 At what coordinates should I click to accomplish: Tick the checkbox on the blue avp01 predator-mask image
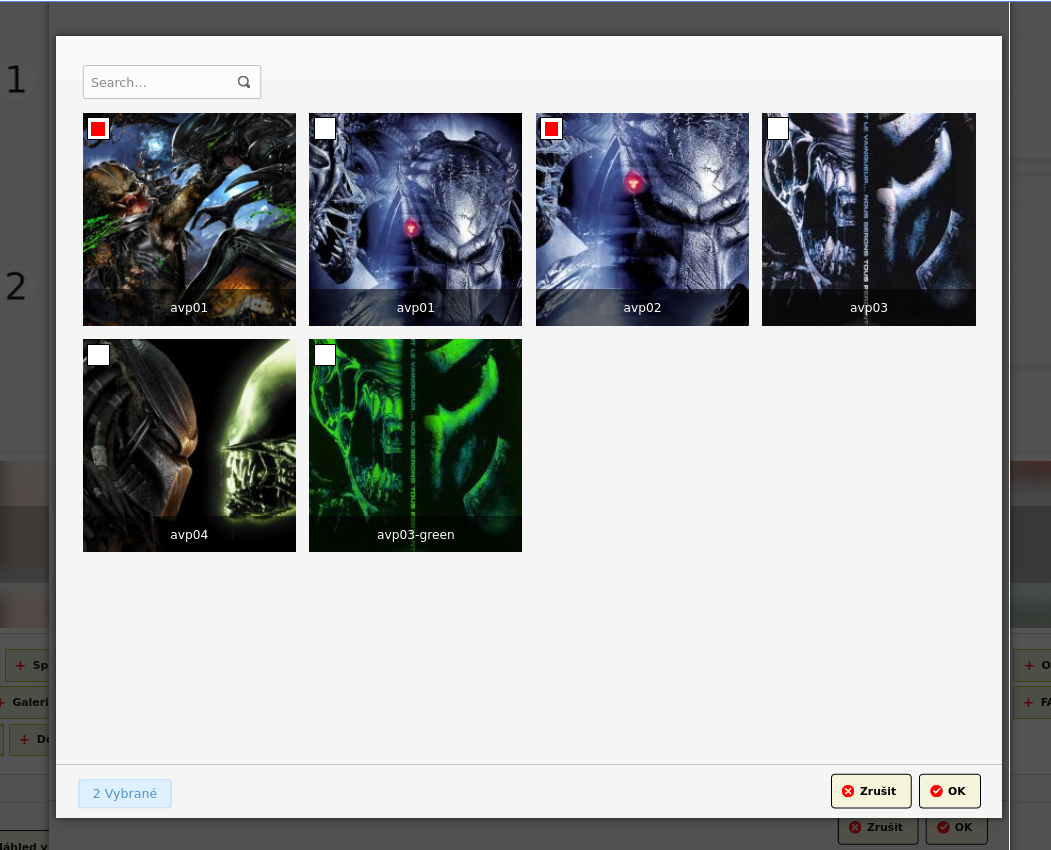click(x=325, y=129)
